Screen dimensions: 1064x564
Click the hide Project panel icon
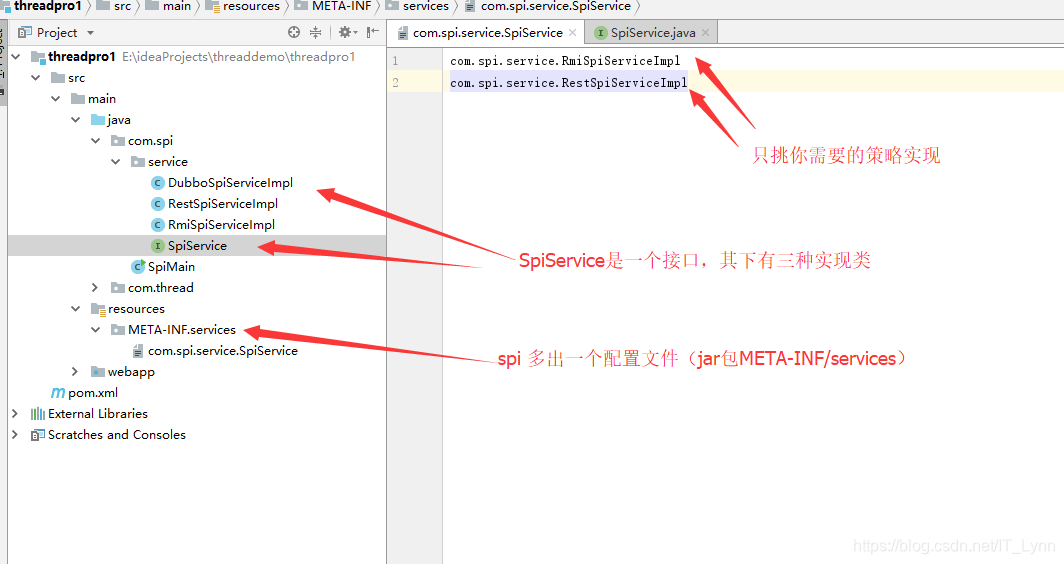click(373, 32)
